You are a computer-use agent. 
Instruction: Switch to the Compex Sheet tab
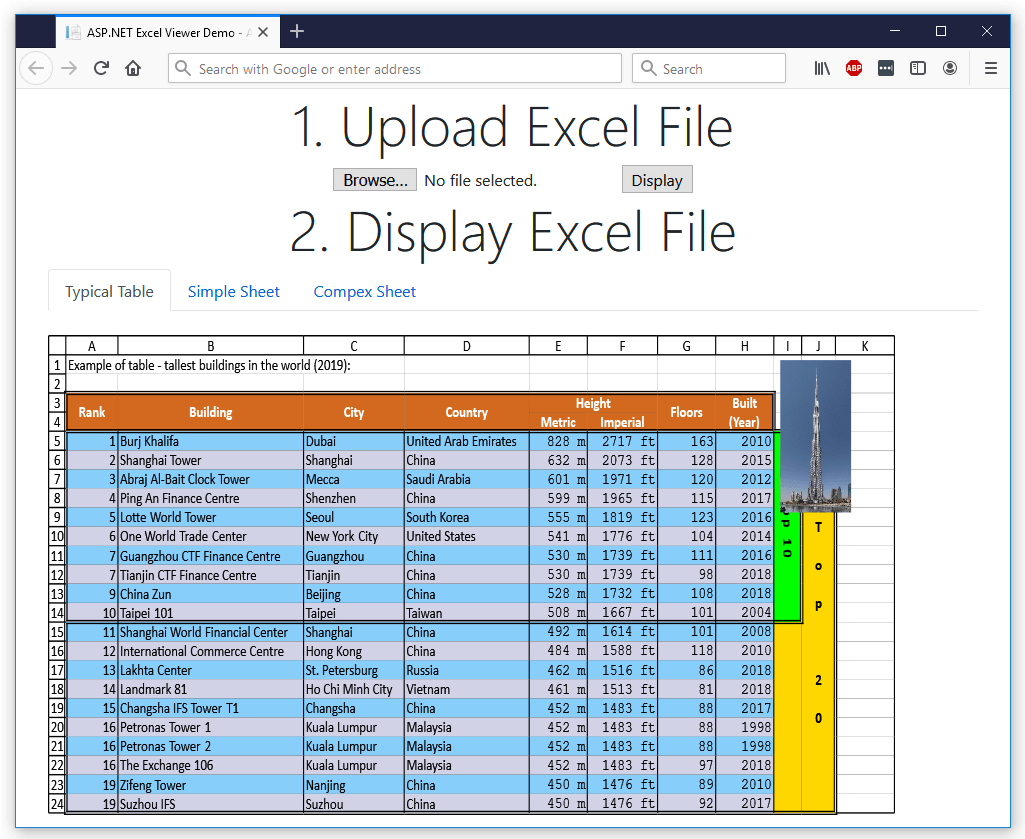click(365, 292)
